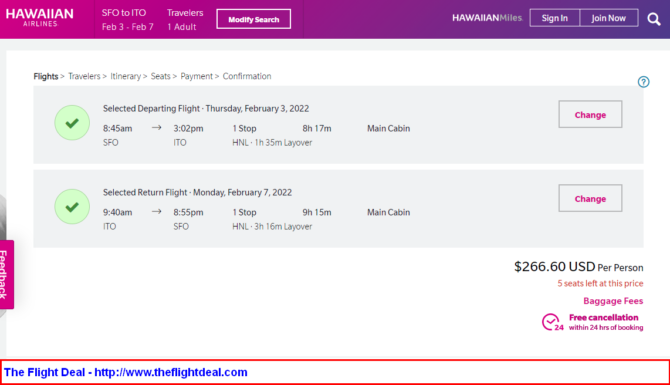Click Sign In button
The image size is (670, 385).
point(555,18)
